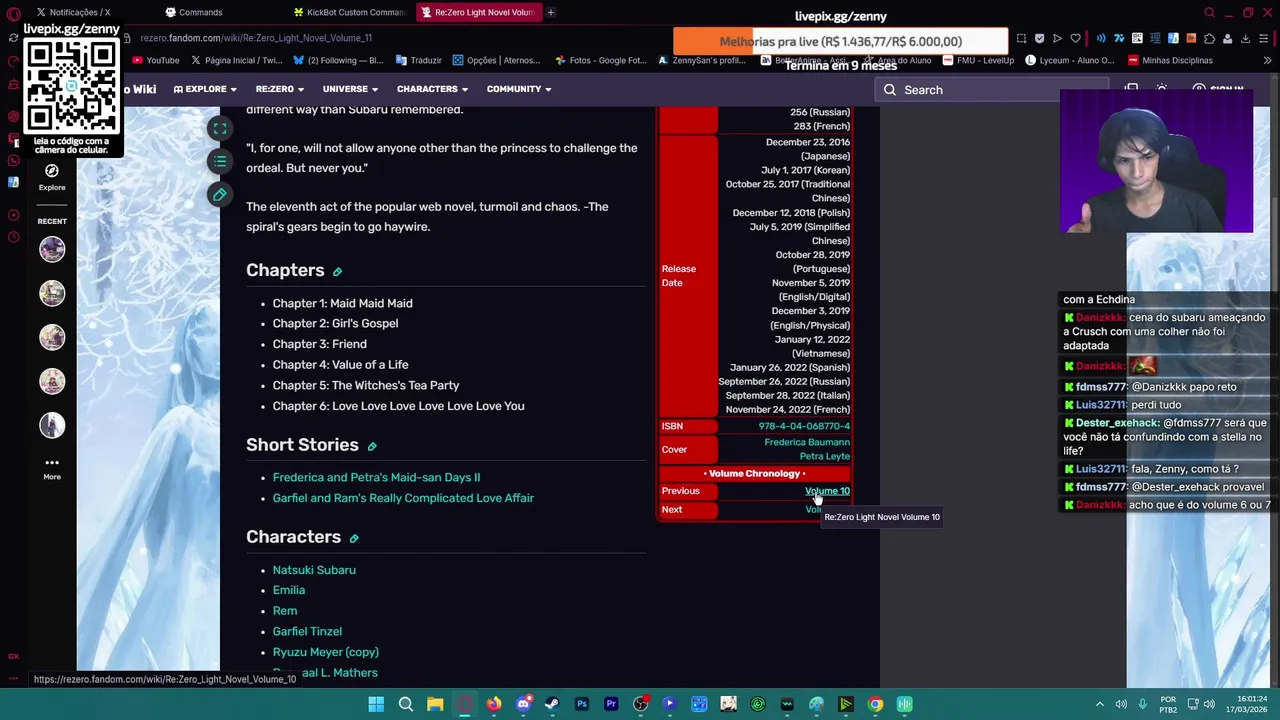The image size is (1280, 720).
Task: Open Petra Leyte cover link
Action: (x=825, y=456)
